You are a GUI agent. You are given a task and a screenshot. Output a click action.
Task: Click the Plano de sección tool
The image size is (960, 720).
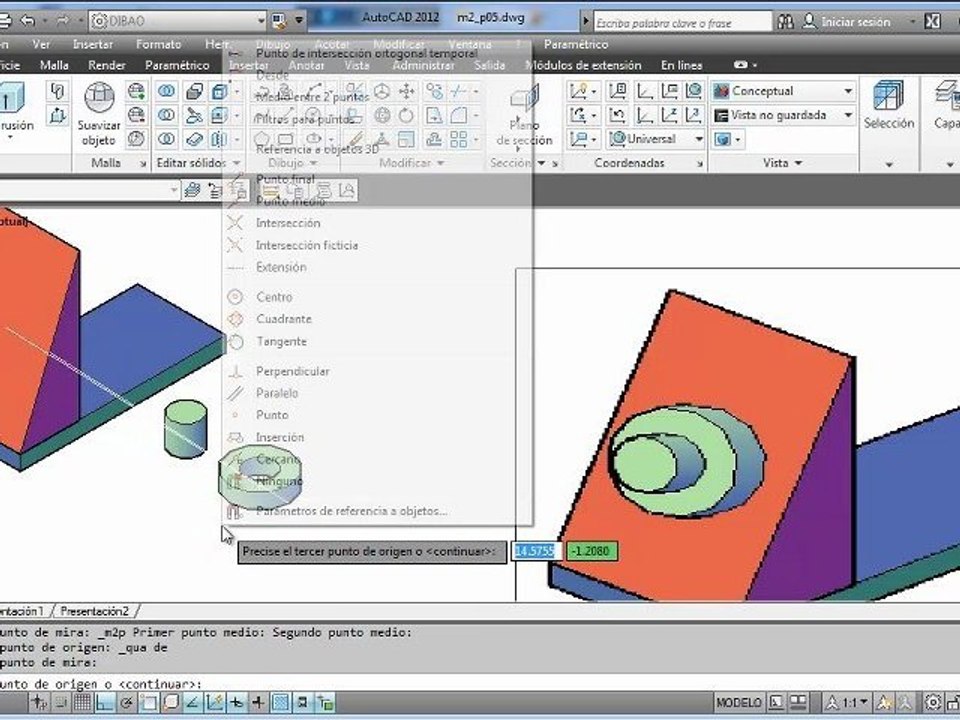click(x=524, y=116)
